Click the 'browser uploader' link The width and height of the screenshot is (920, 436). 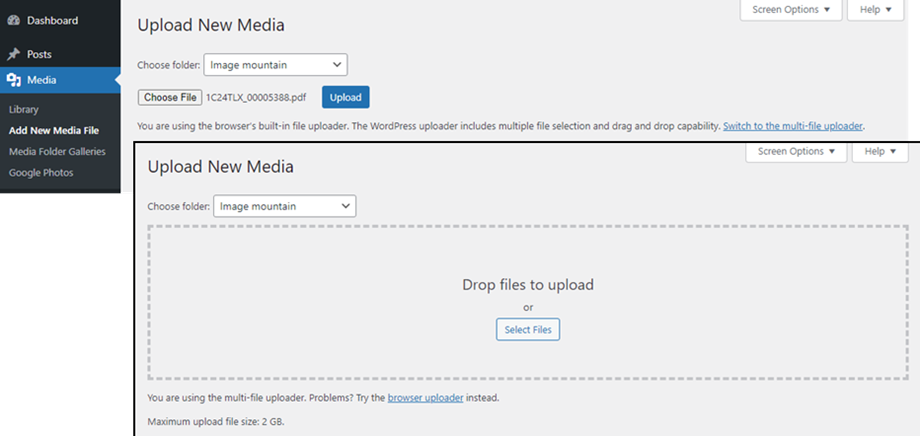coord(423,398)
